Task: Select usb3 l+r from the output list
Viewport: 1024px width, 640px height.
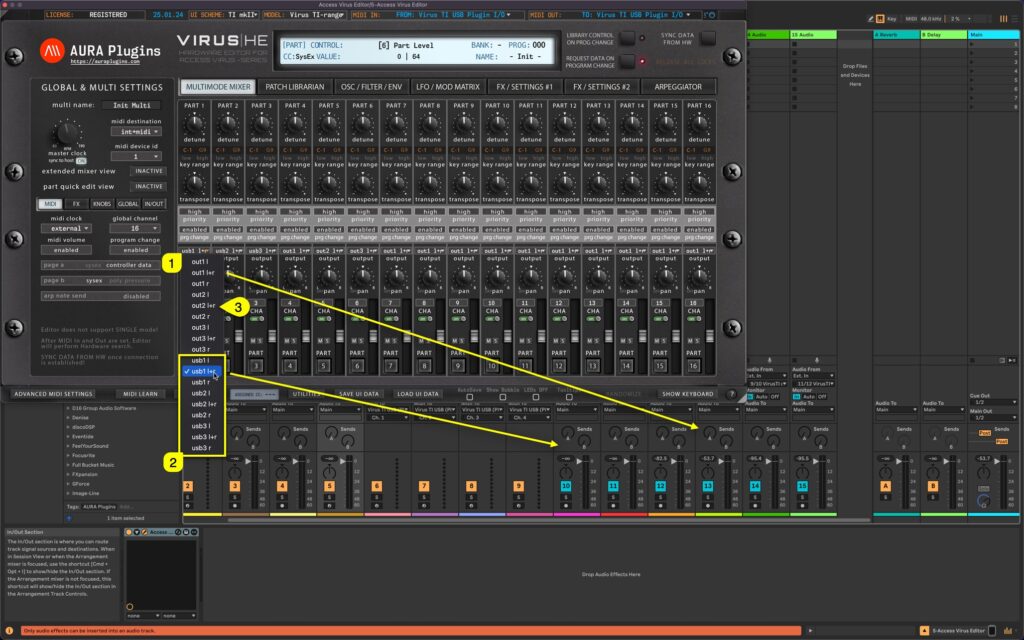Action: click(x=203, y=436)
